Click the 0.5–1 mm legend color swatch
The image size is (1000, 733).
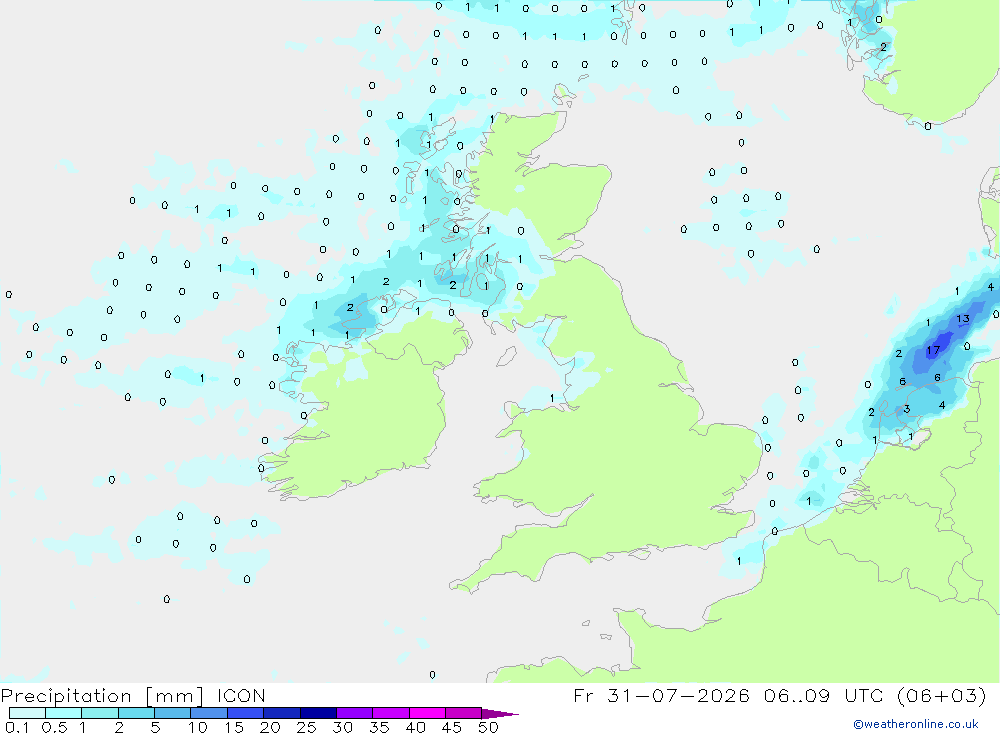(x=64, y=713)
